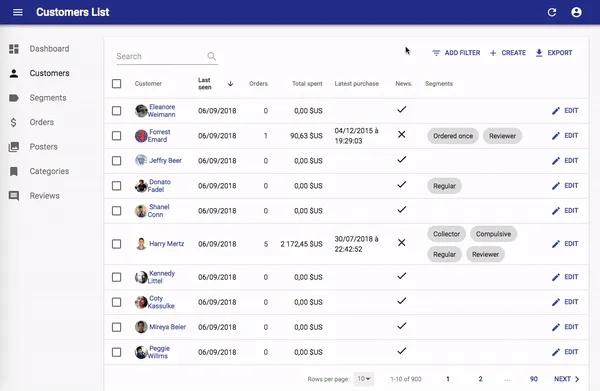This screenshot has width=600, height=391.
Task: Tick the Kennedy Littel row checkbox
Action: [x=116, y=277]
